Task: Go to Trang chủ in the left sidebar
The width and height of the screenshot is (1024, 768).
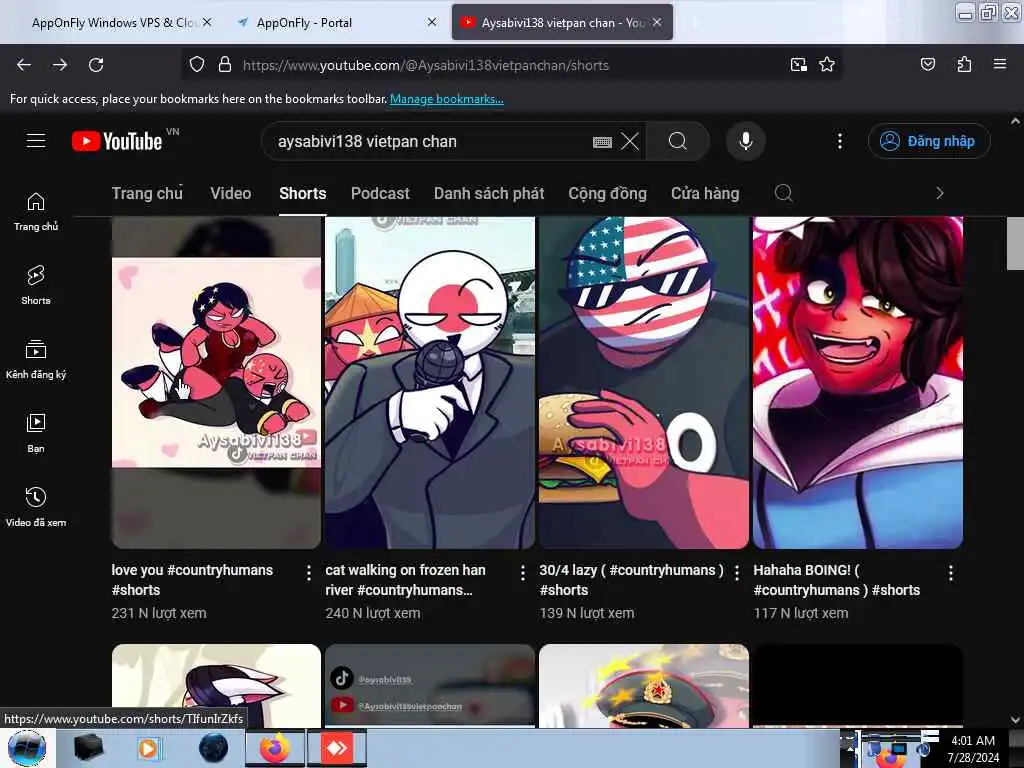Action: coord(36,212)
